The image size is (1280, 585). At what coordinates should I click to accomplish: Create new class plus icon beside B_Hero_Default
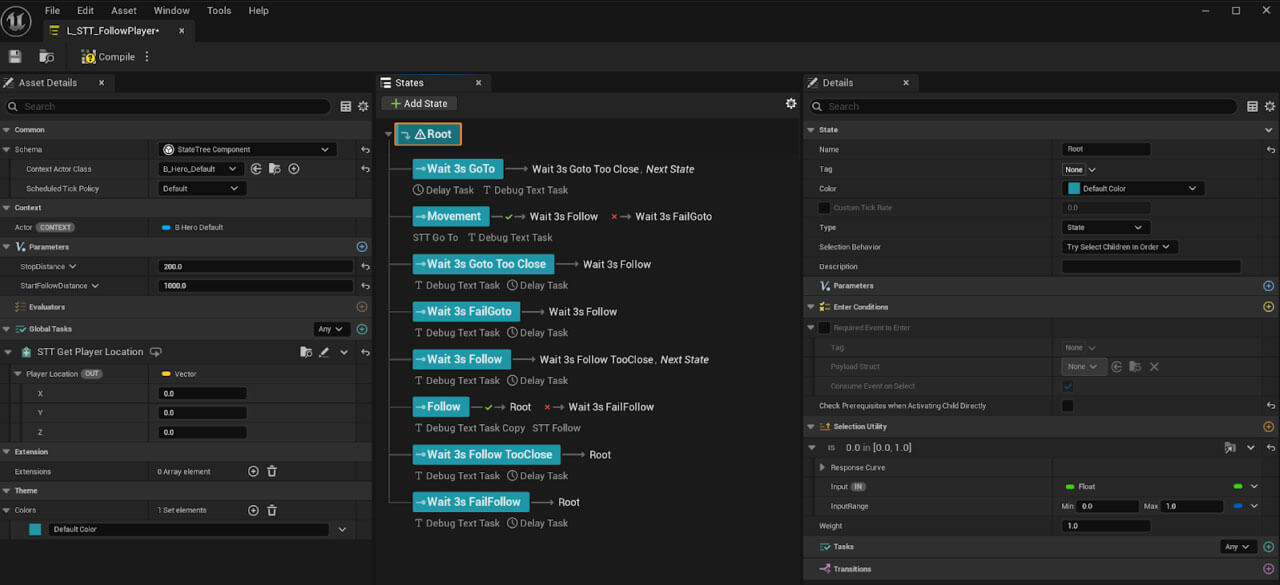[x=294, y=169]
